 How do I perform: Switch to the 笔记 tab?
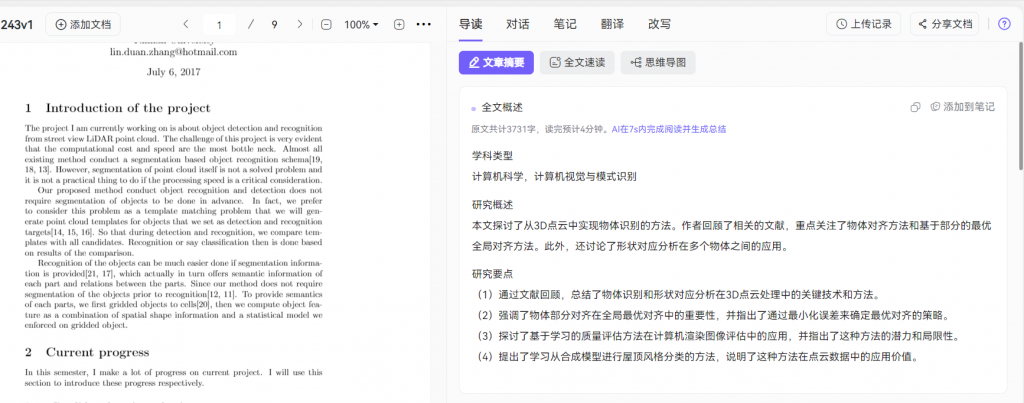click(565, 25)
